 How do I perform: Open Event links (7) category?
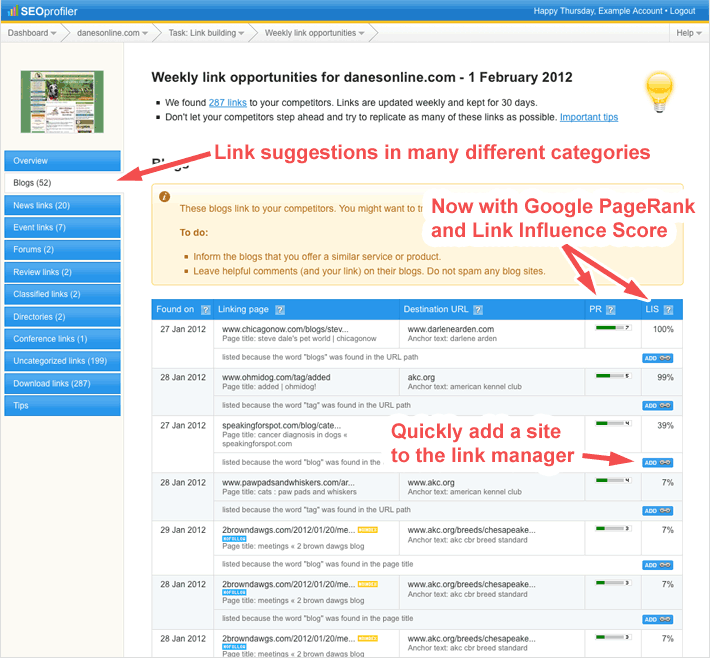point(62,227)
